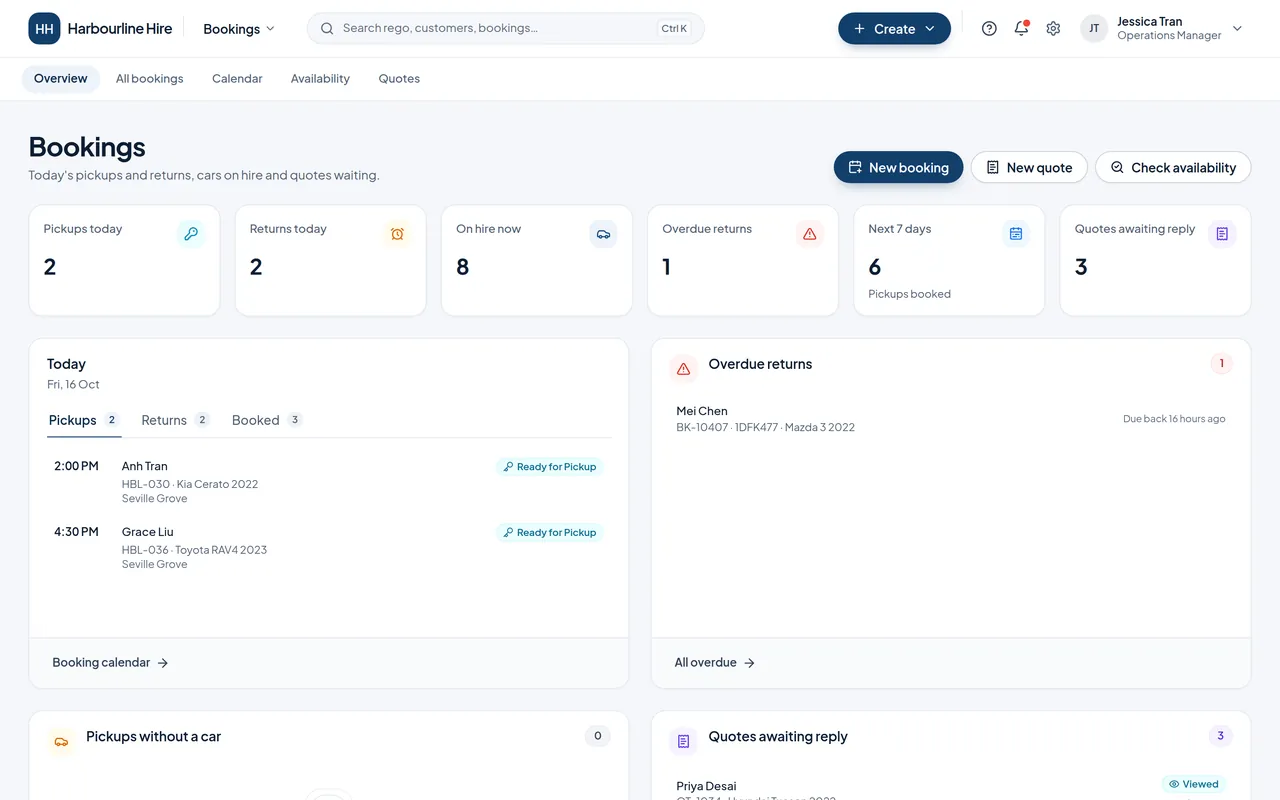The height and width of the screenshot is (800, 1280).
Task: Switch to the Overview tab
Action: pos(61,79)
